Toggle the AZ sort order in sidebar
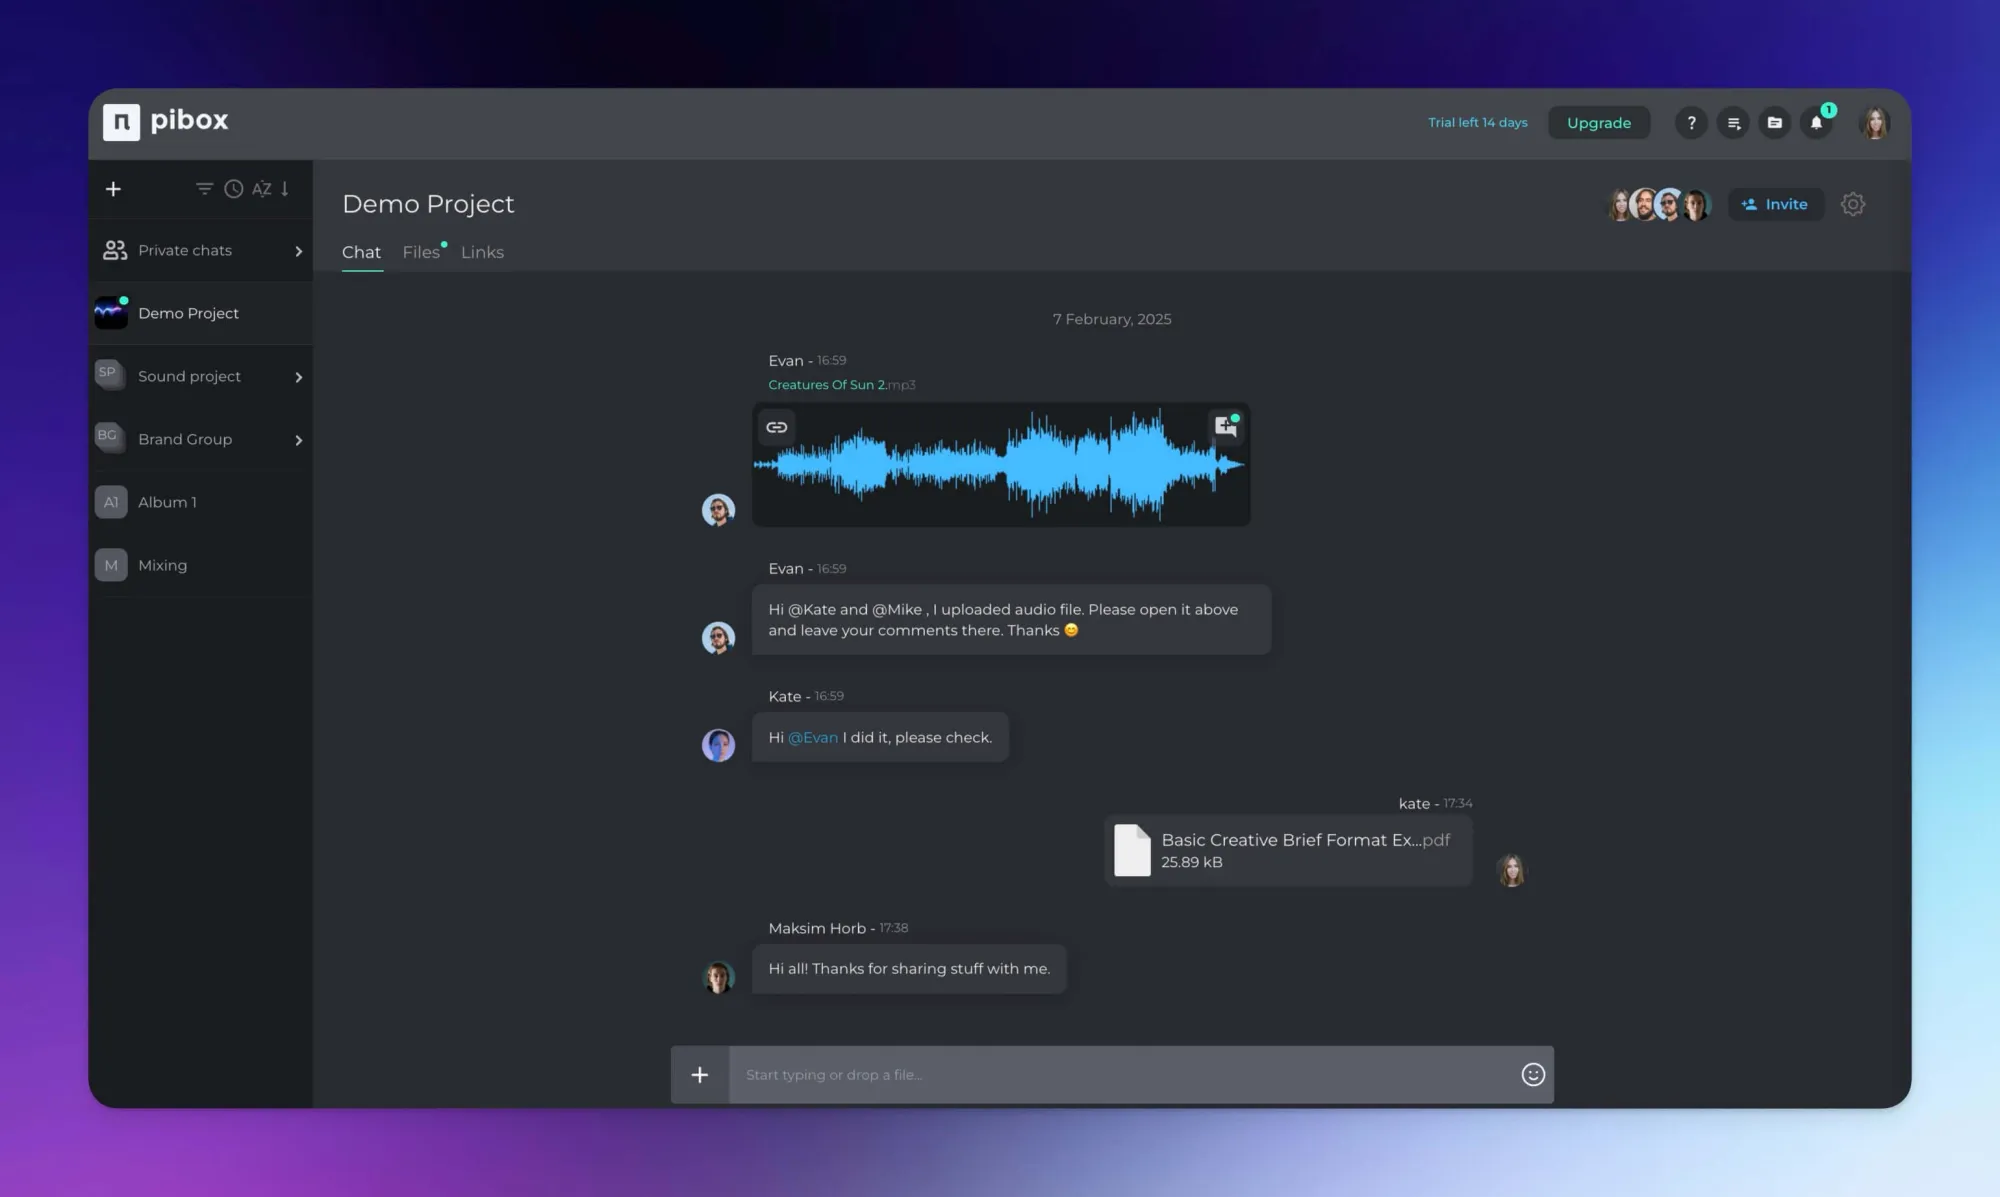Screen dimensions: 2000x1197 (x=262, y=190)
